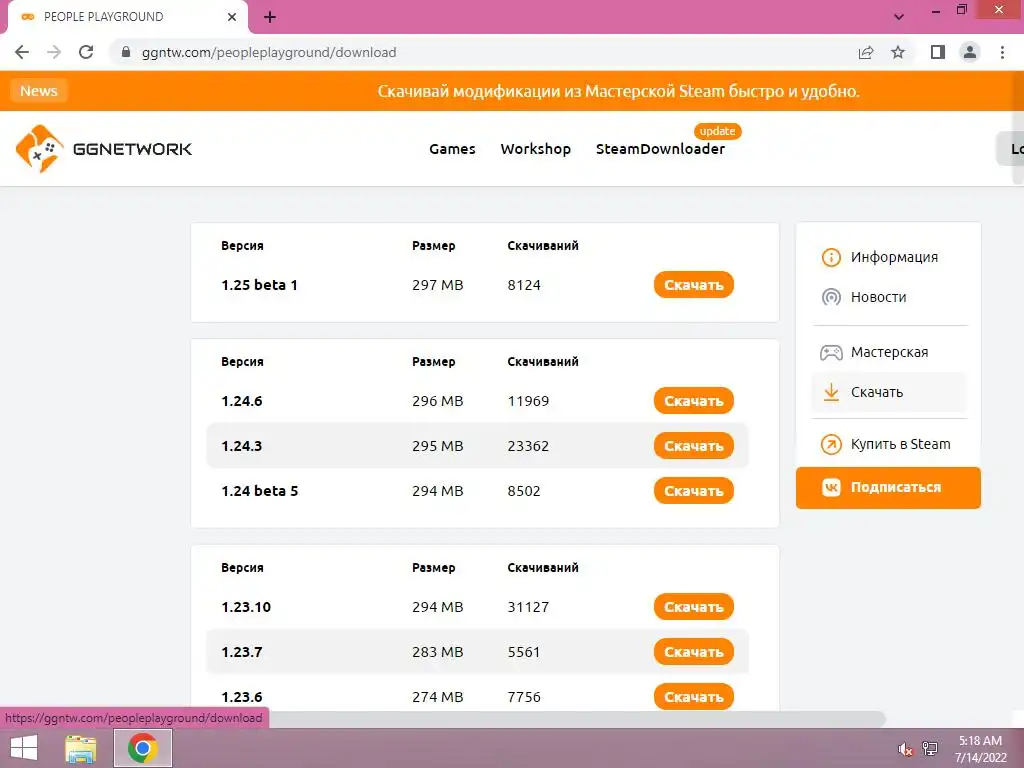Image resolution: width=1024 pixels, height=768 pixels.
Task: Click the browser back arrow
Action: point(22,52)
